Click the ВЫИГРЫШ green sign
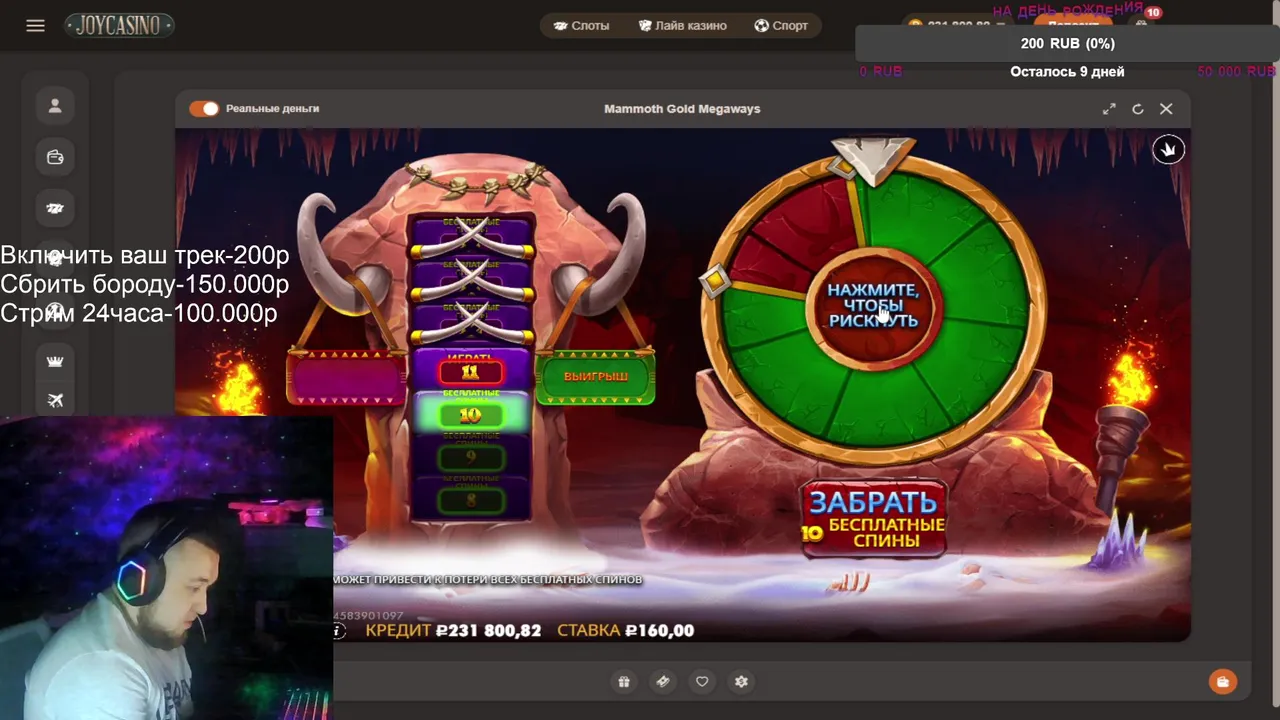The width and height of the screenshot is (1280, 720). tap(596, 377)
